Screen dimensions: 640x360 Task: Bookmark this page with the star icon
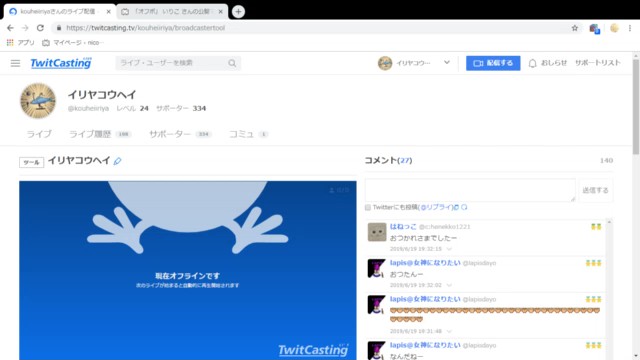pos(575,28)
